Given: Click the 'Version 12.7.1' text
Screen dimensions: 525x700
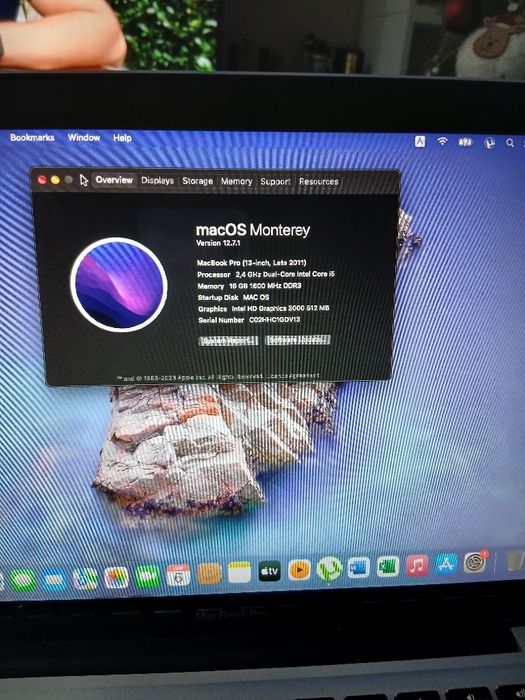Looking at the screenshot, I should (x=218, y=243).
